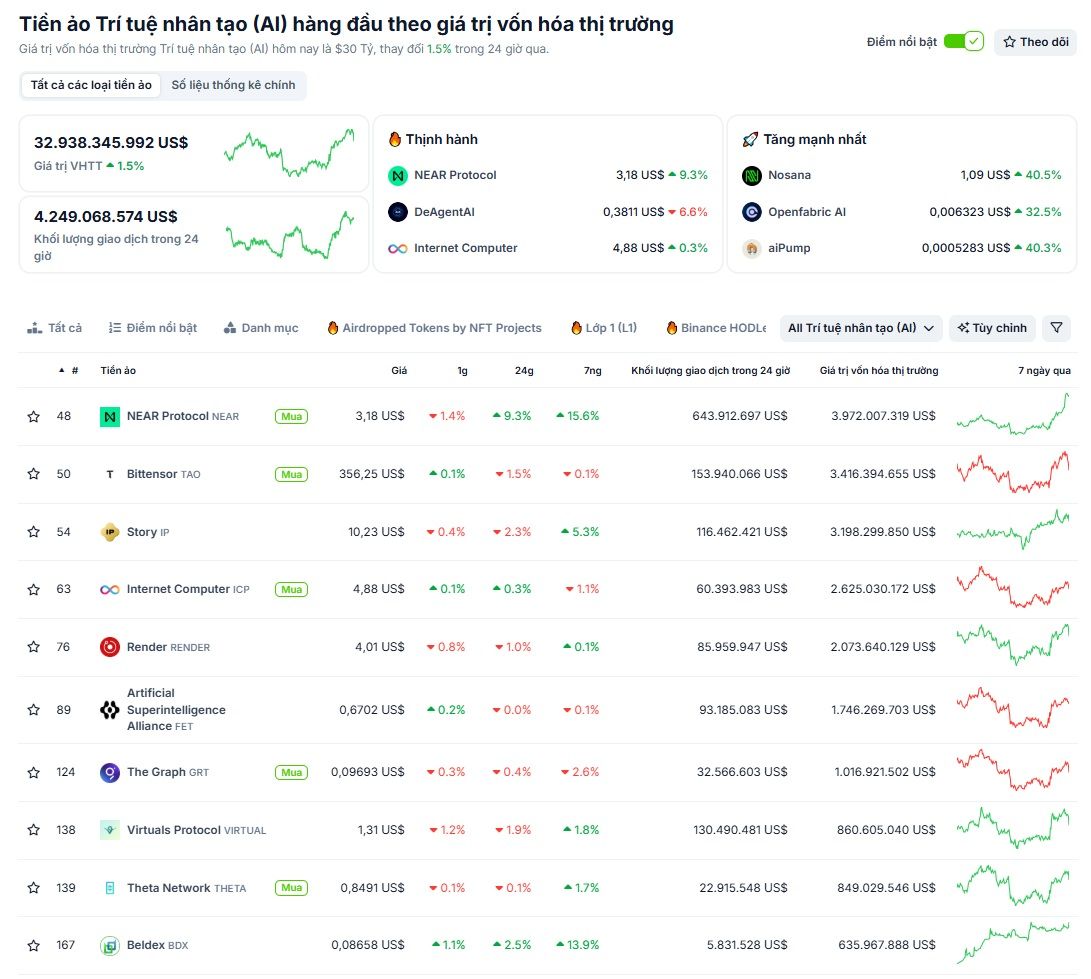The height and width of the screenshot is (979, 1091).
Task: Select the Nosana logo in Tăng mạnh nhất
Action: pyautogui.click(x=750, y=174)
